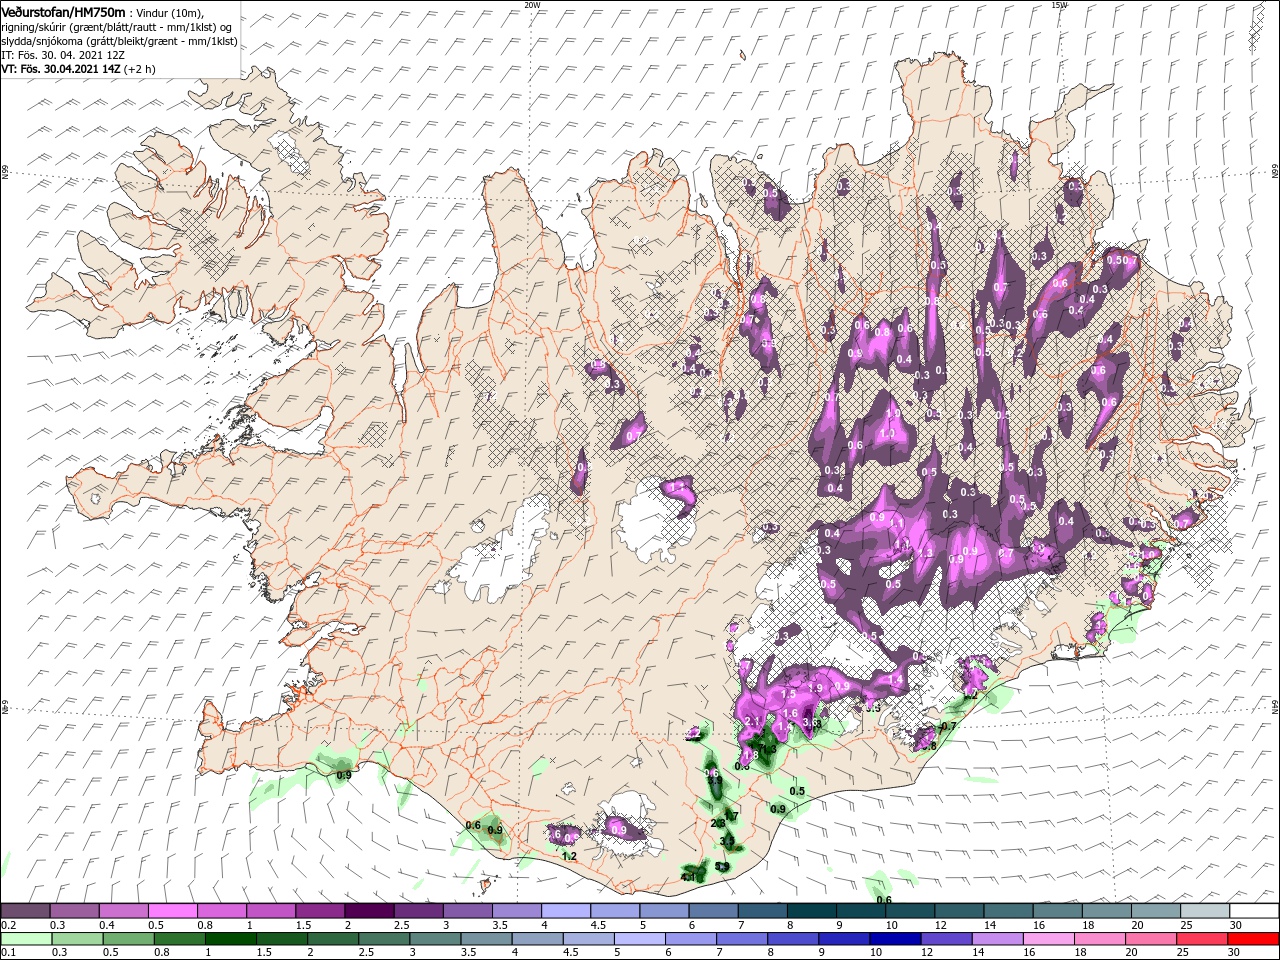Click the 1.9 snow value on the map
1280x960 pixels.
(x=815, y=688)
